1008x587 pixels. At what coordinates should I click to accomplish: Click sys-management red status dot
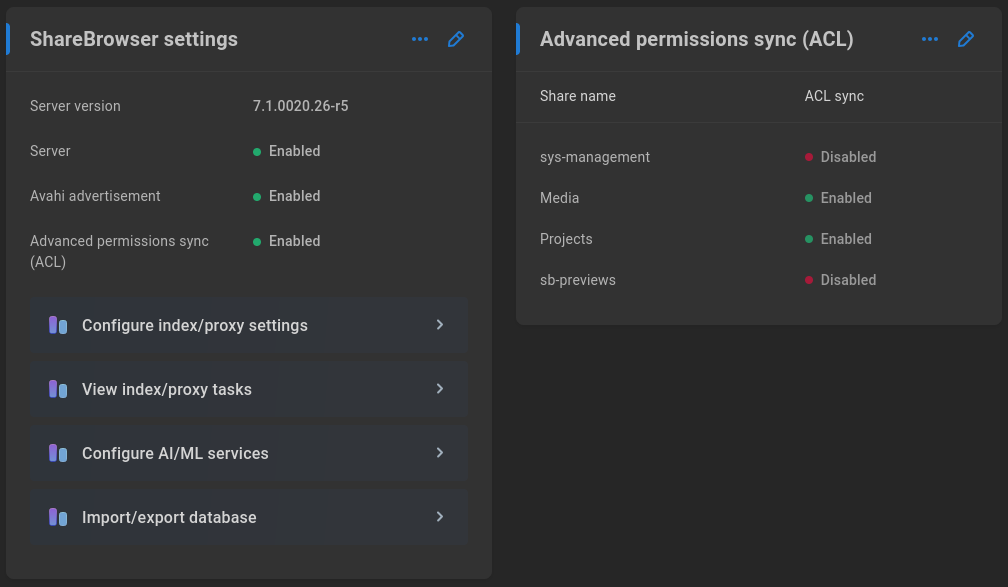(x=809, y=158)
